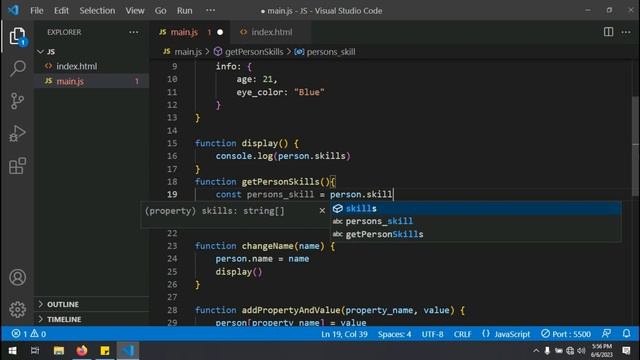Choose the getPersonSkills suggestion

coord(476,234)
